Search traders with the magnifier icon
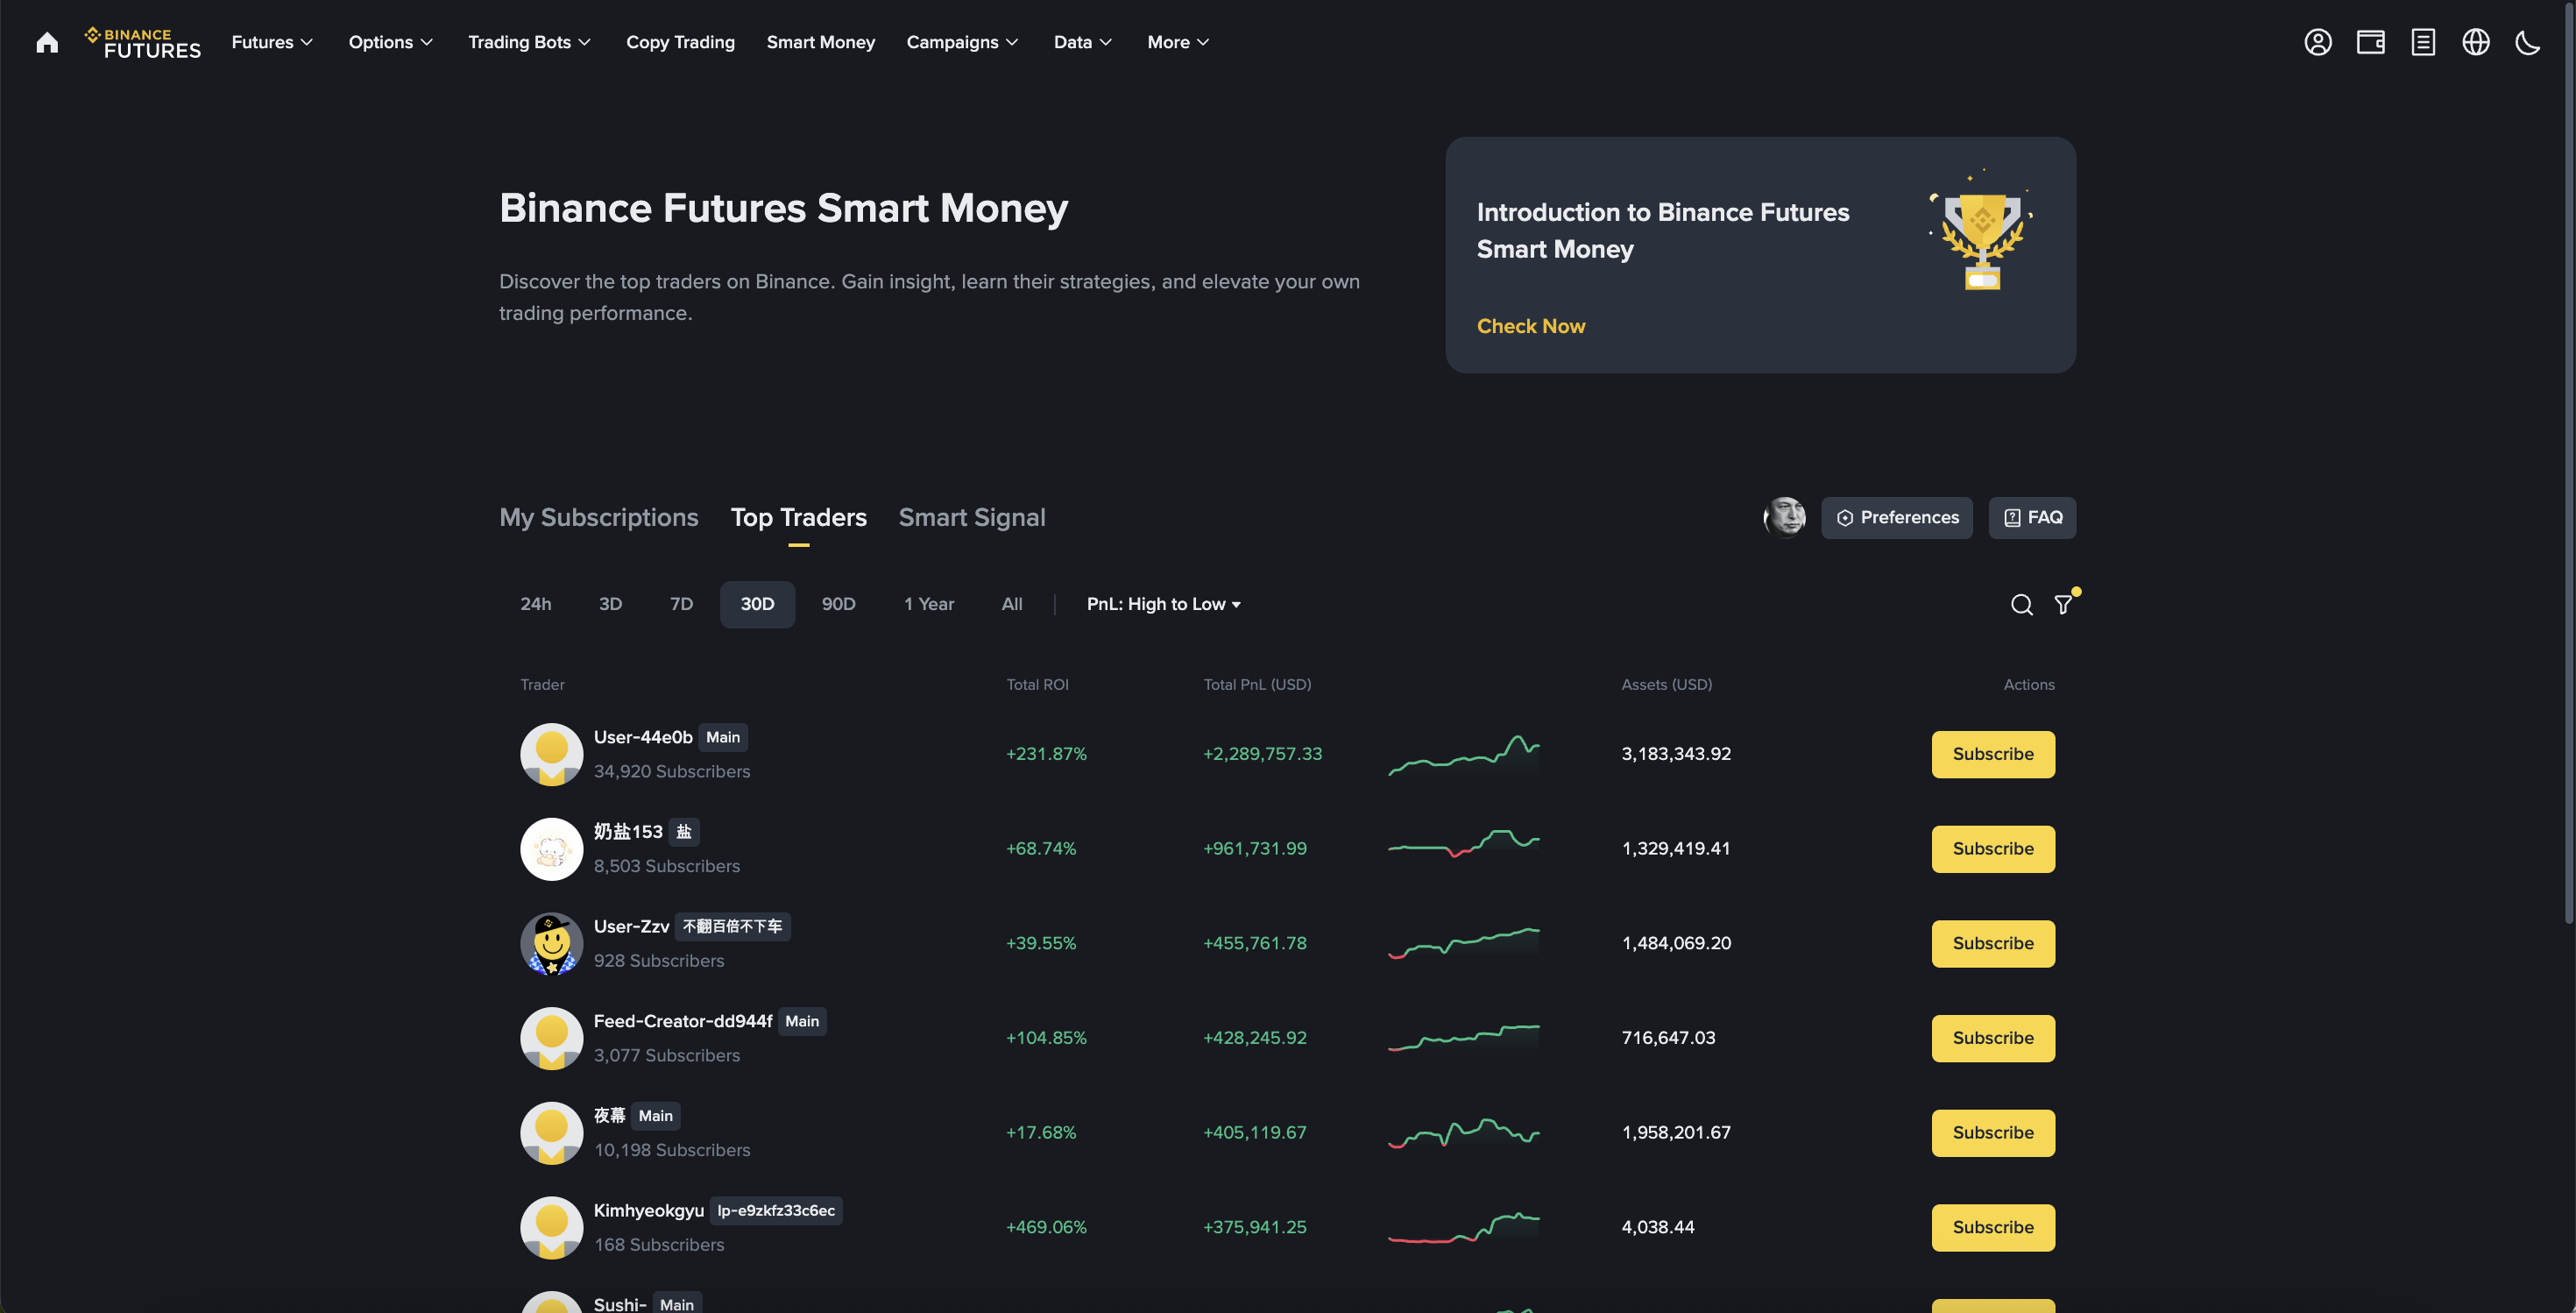The height and width of the screenshot is (1313, 2576). pos(2022,605)
